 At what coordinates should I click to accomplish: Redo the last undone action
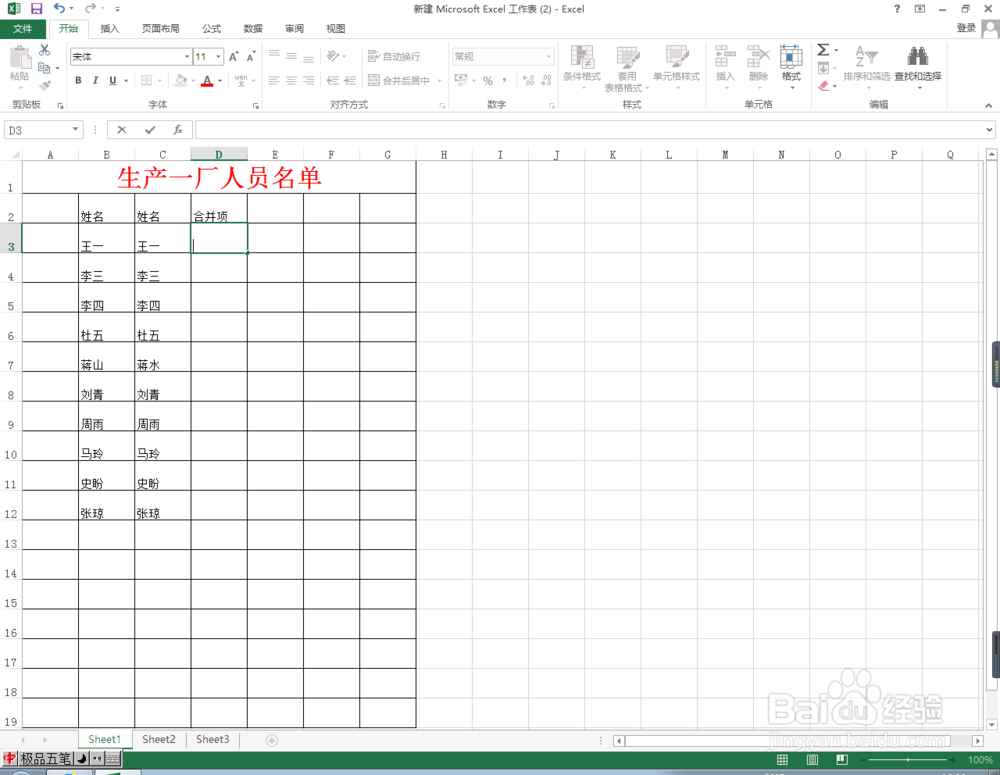tap(90, 8)
